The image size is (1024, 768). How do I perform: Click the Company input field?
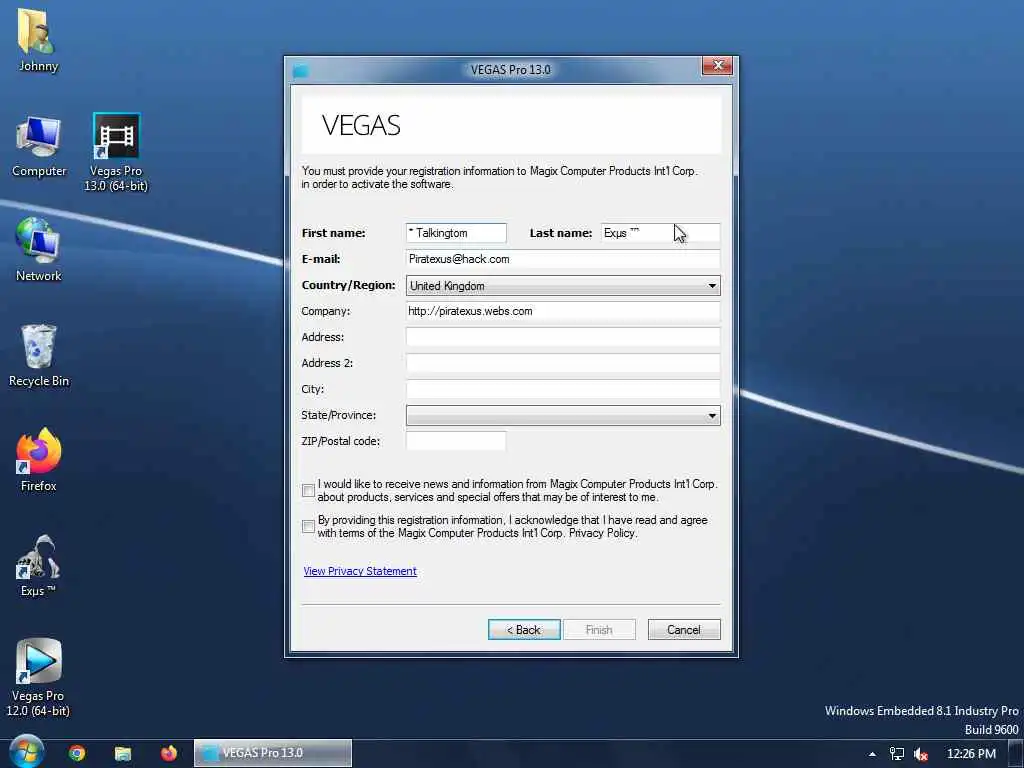[563, 312]
